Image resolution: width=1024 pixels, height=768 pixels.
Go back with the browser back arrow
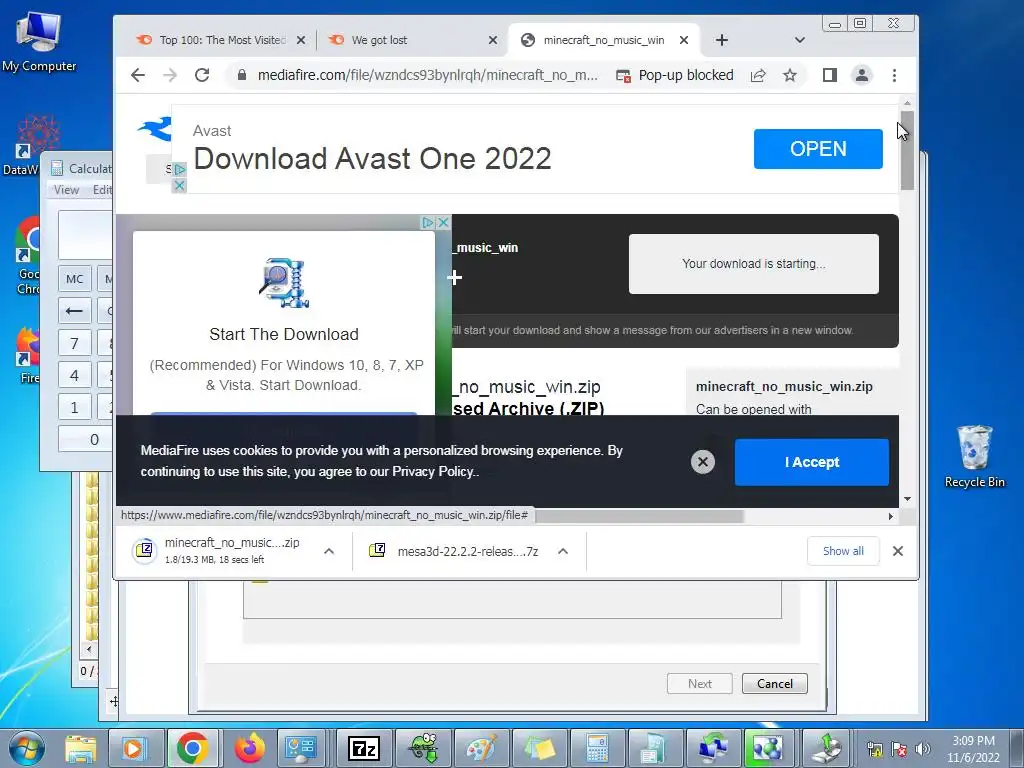coord(138,75)
